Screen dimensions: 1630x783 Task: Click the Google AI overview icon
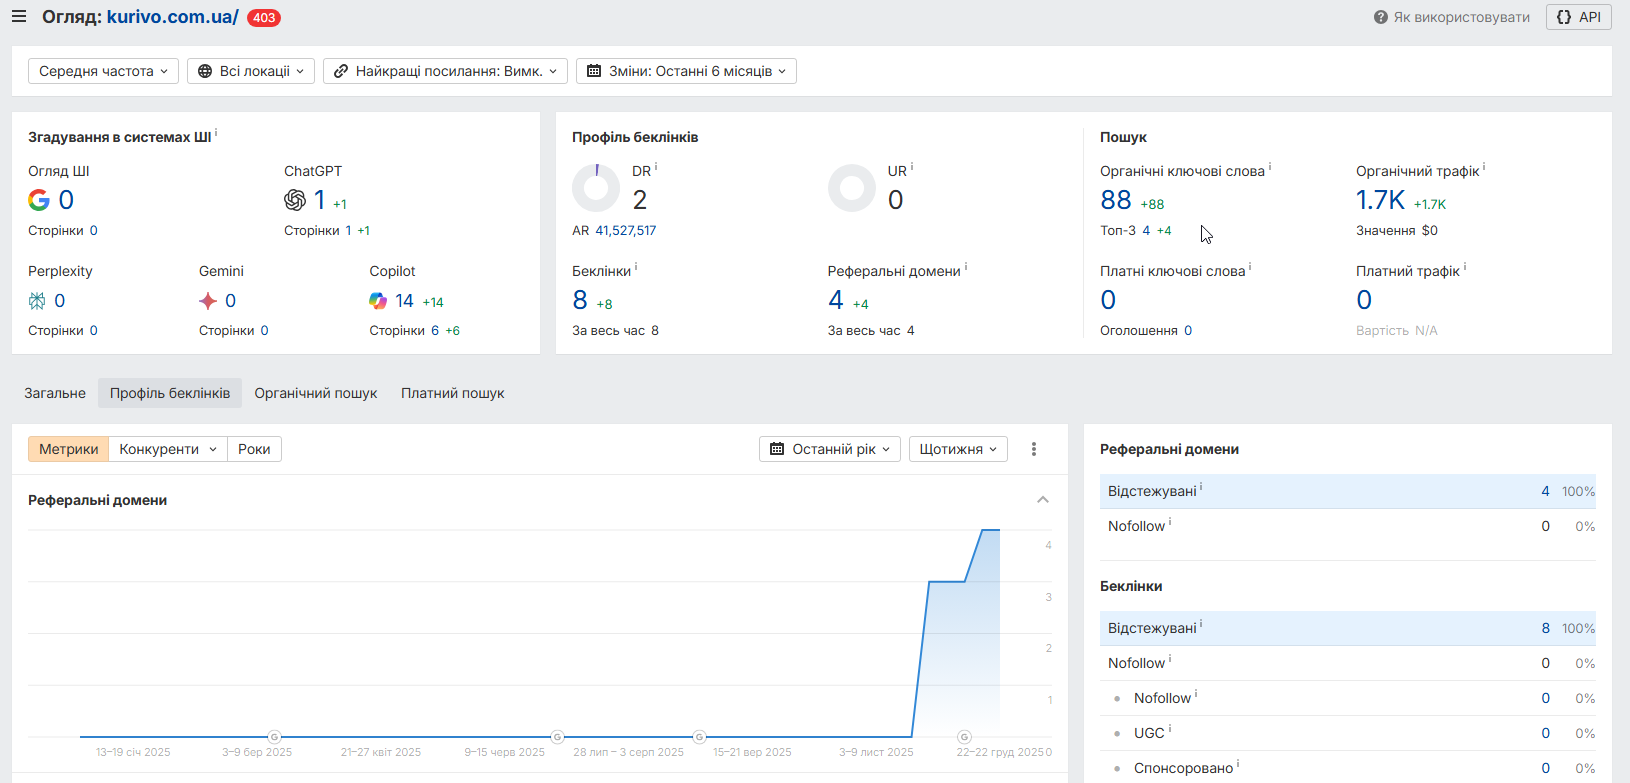click(x=39, y=200)
